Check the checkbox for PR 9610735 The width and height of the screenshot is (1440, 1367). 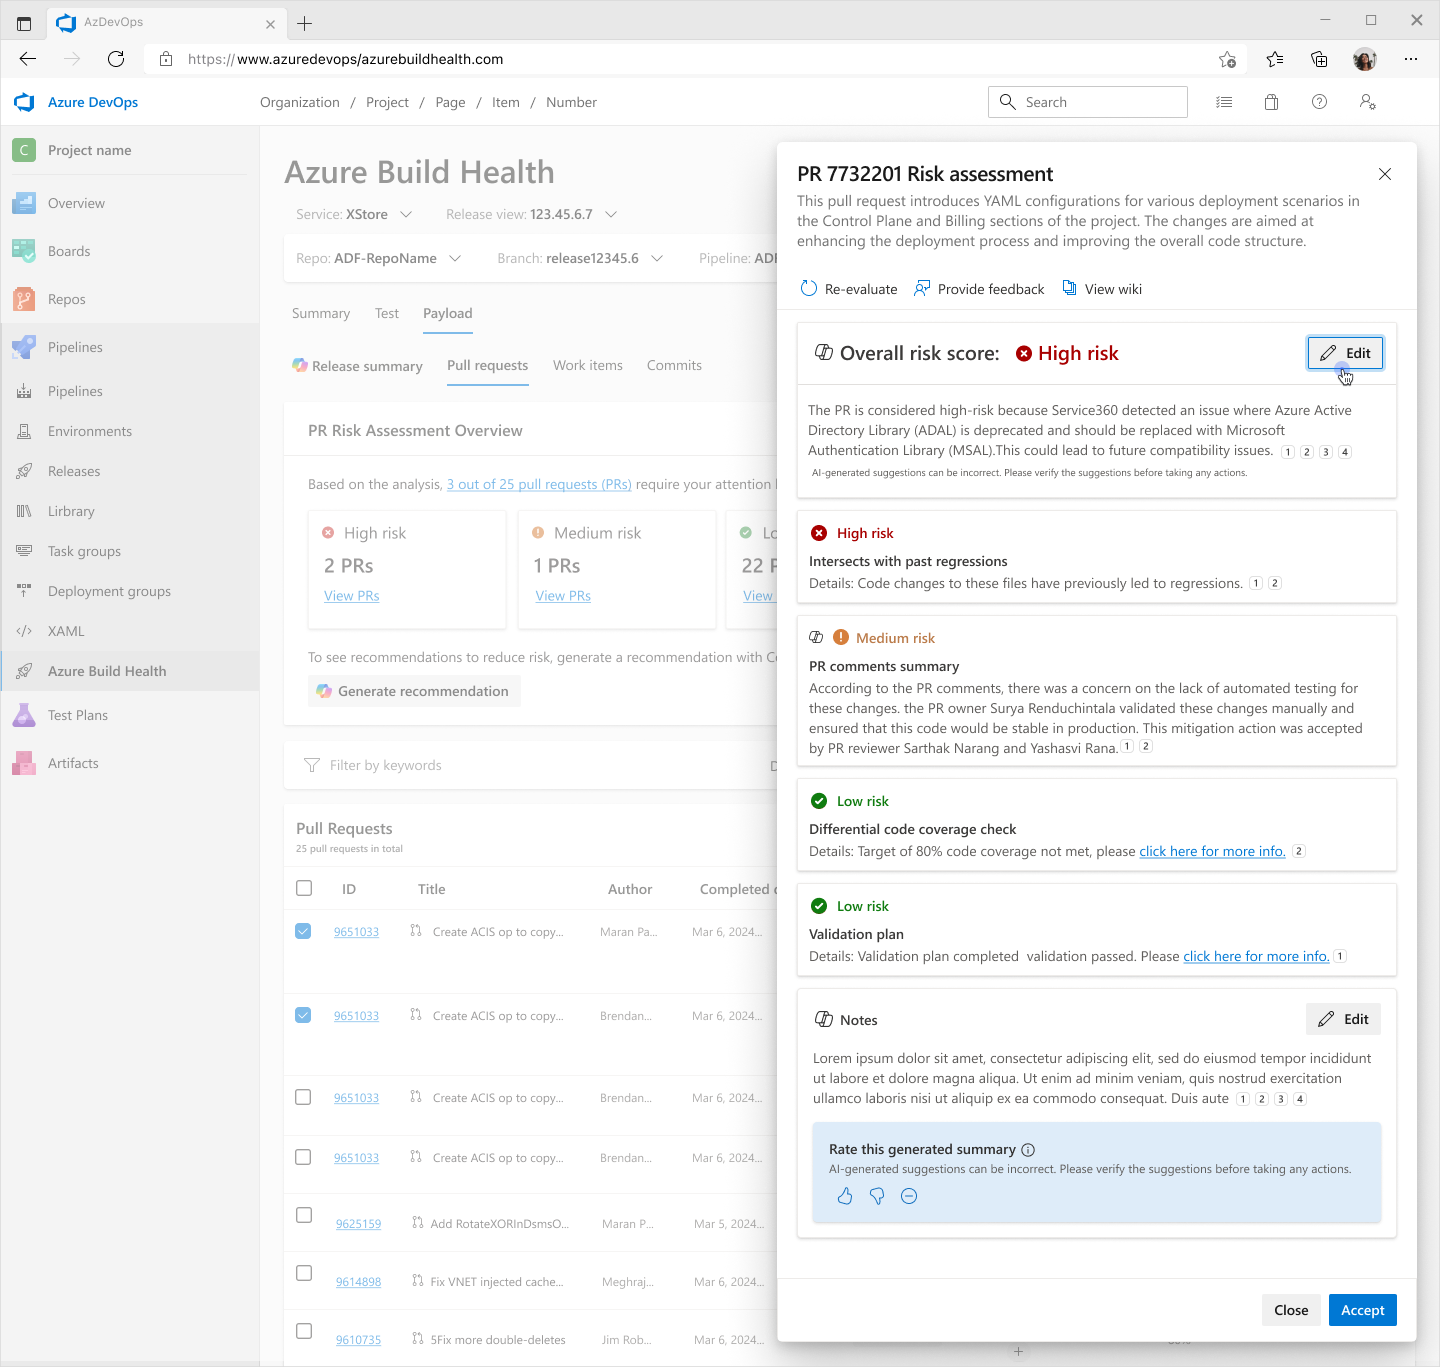[304, 1331]
